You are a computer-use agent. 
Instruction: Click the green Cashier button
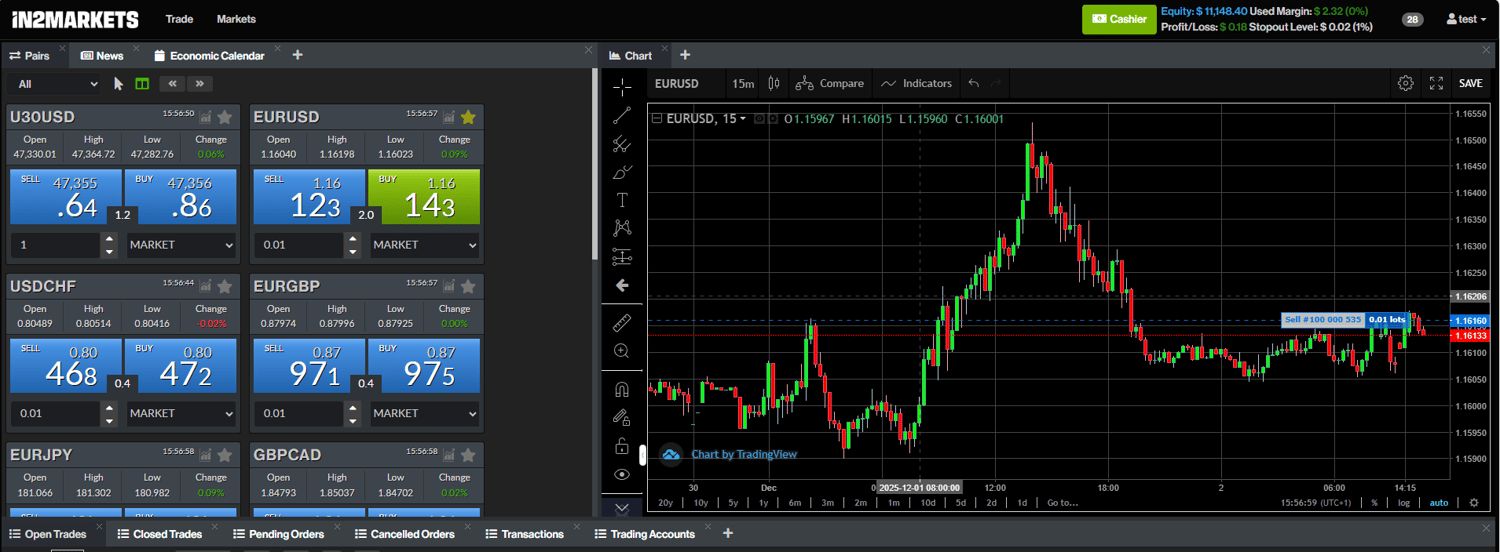pos(1117,19)
